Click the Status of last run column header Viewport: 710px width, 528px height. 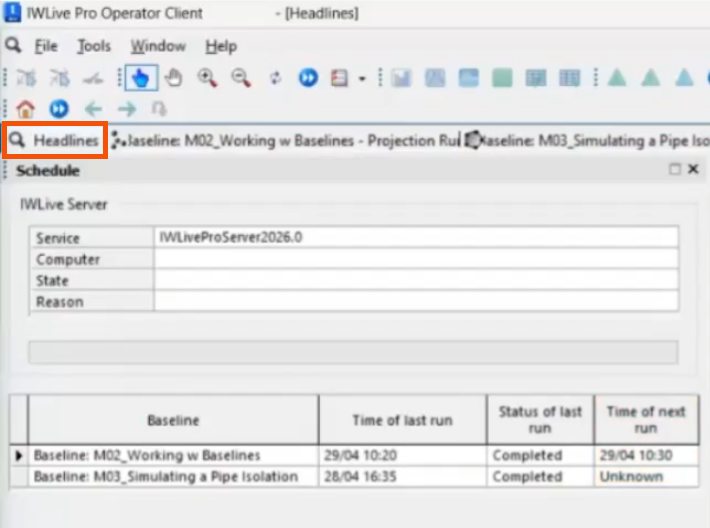point(540,420)
